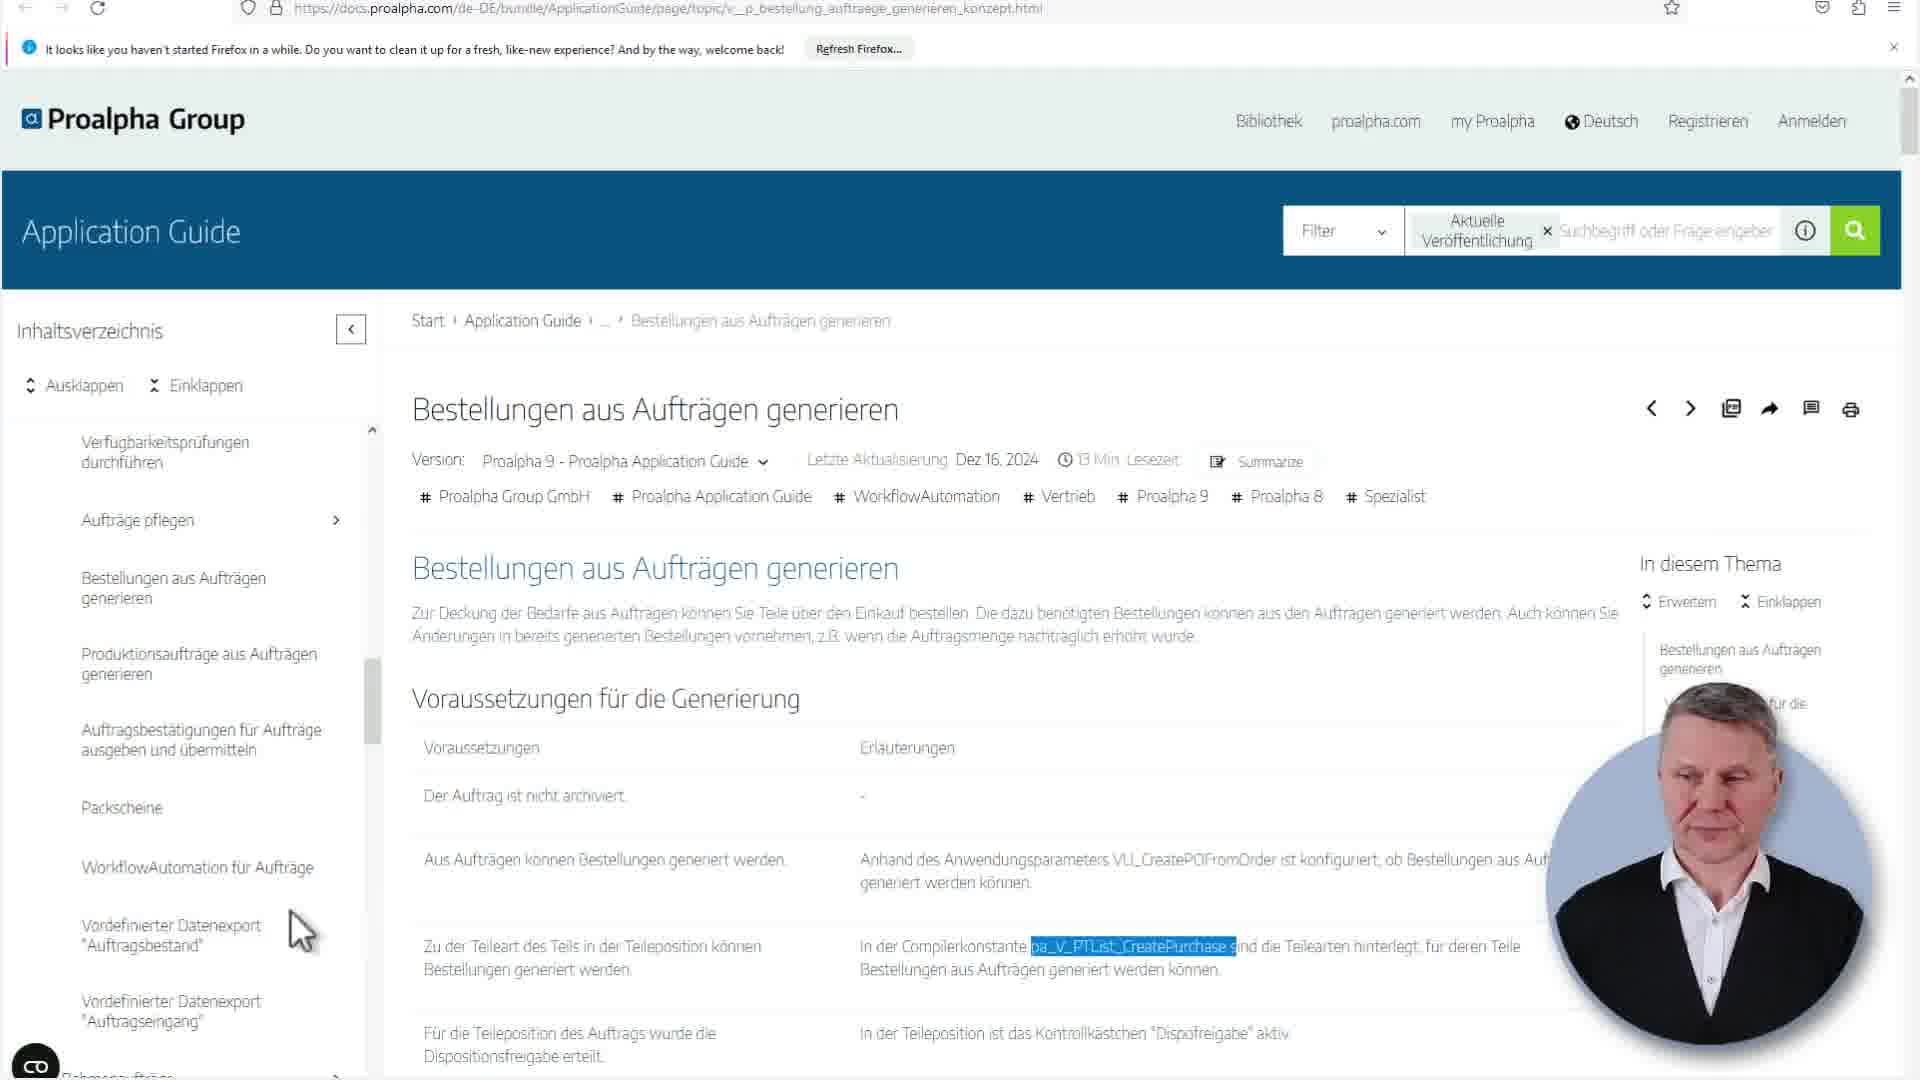Viewport: 1920px width, 1080px height.
Task: Go to the previous topic arrow
Action: (1651, 408)
